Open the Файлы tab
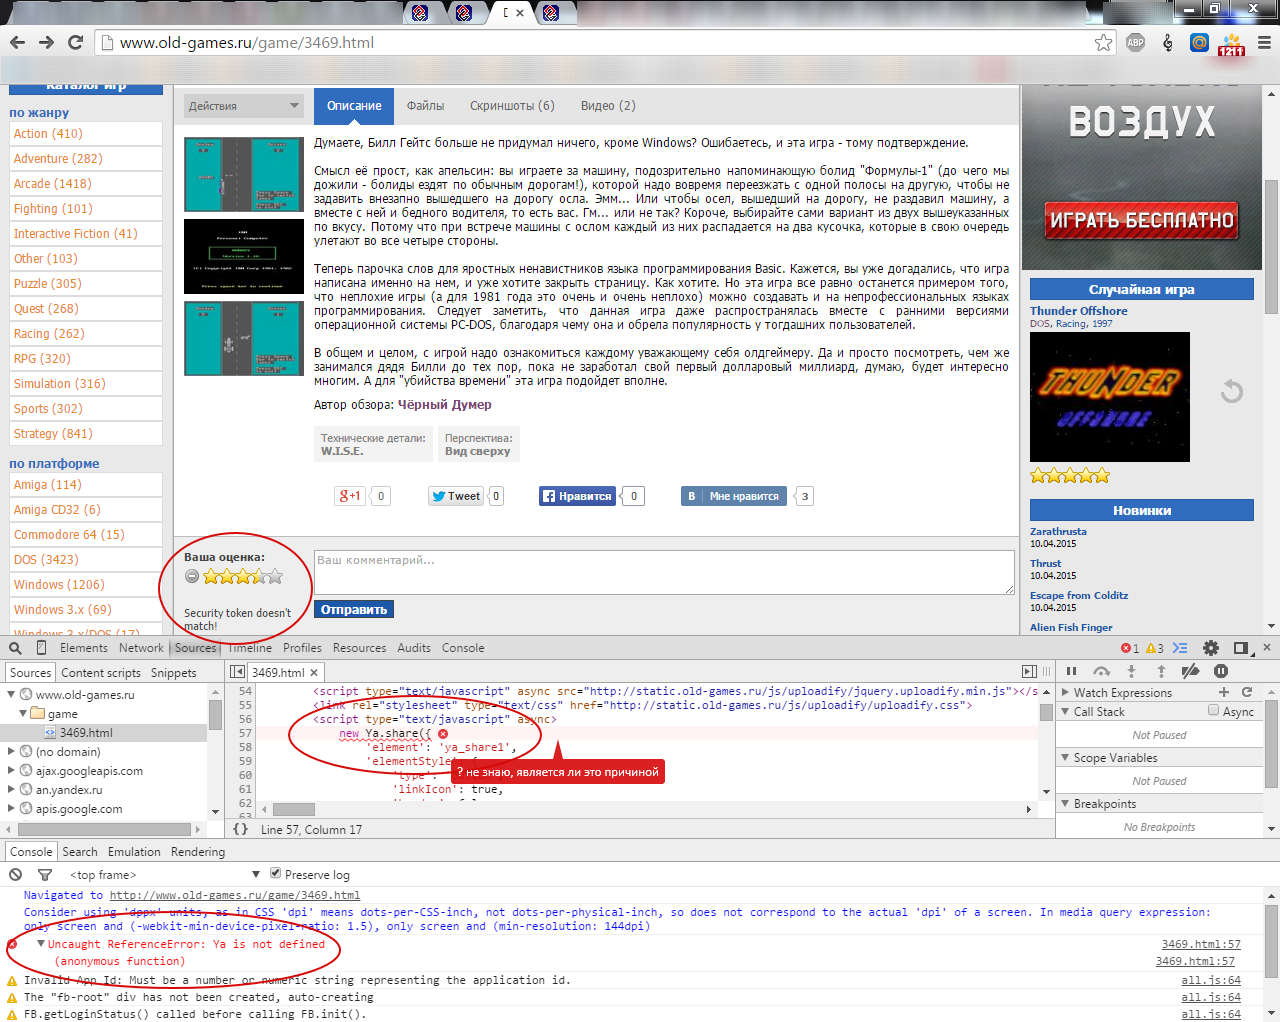Viewport: 1280px width, 1022px height. (x=425, y=106)
